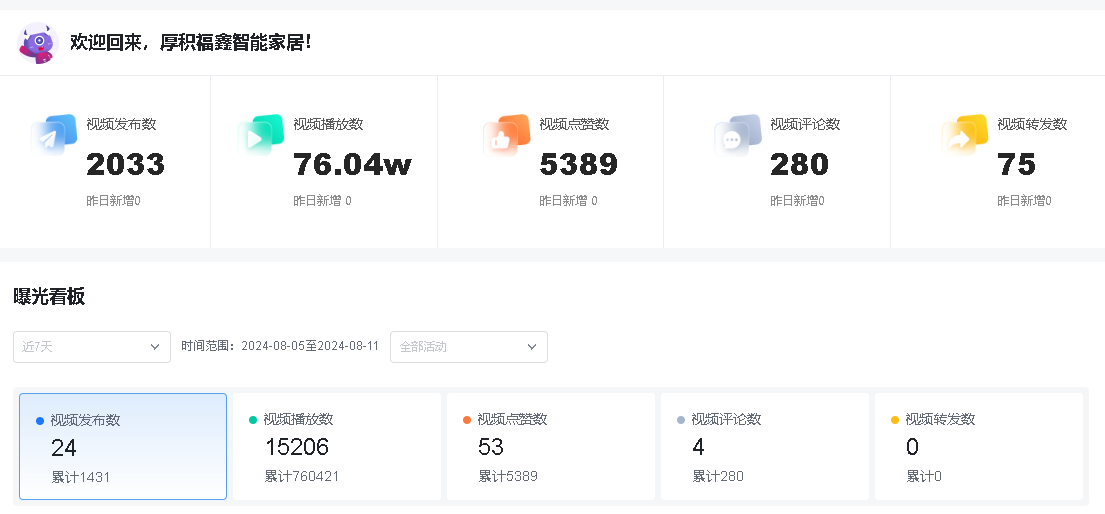Image resolution: width=1105 pixels, height=514 pixels.
Task: Click the blue 视频发布数 paper plane icon
Action: 54,135
